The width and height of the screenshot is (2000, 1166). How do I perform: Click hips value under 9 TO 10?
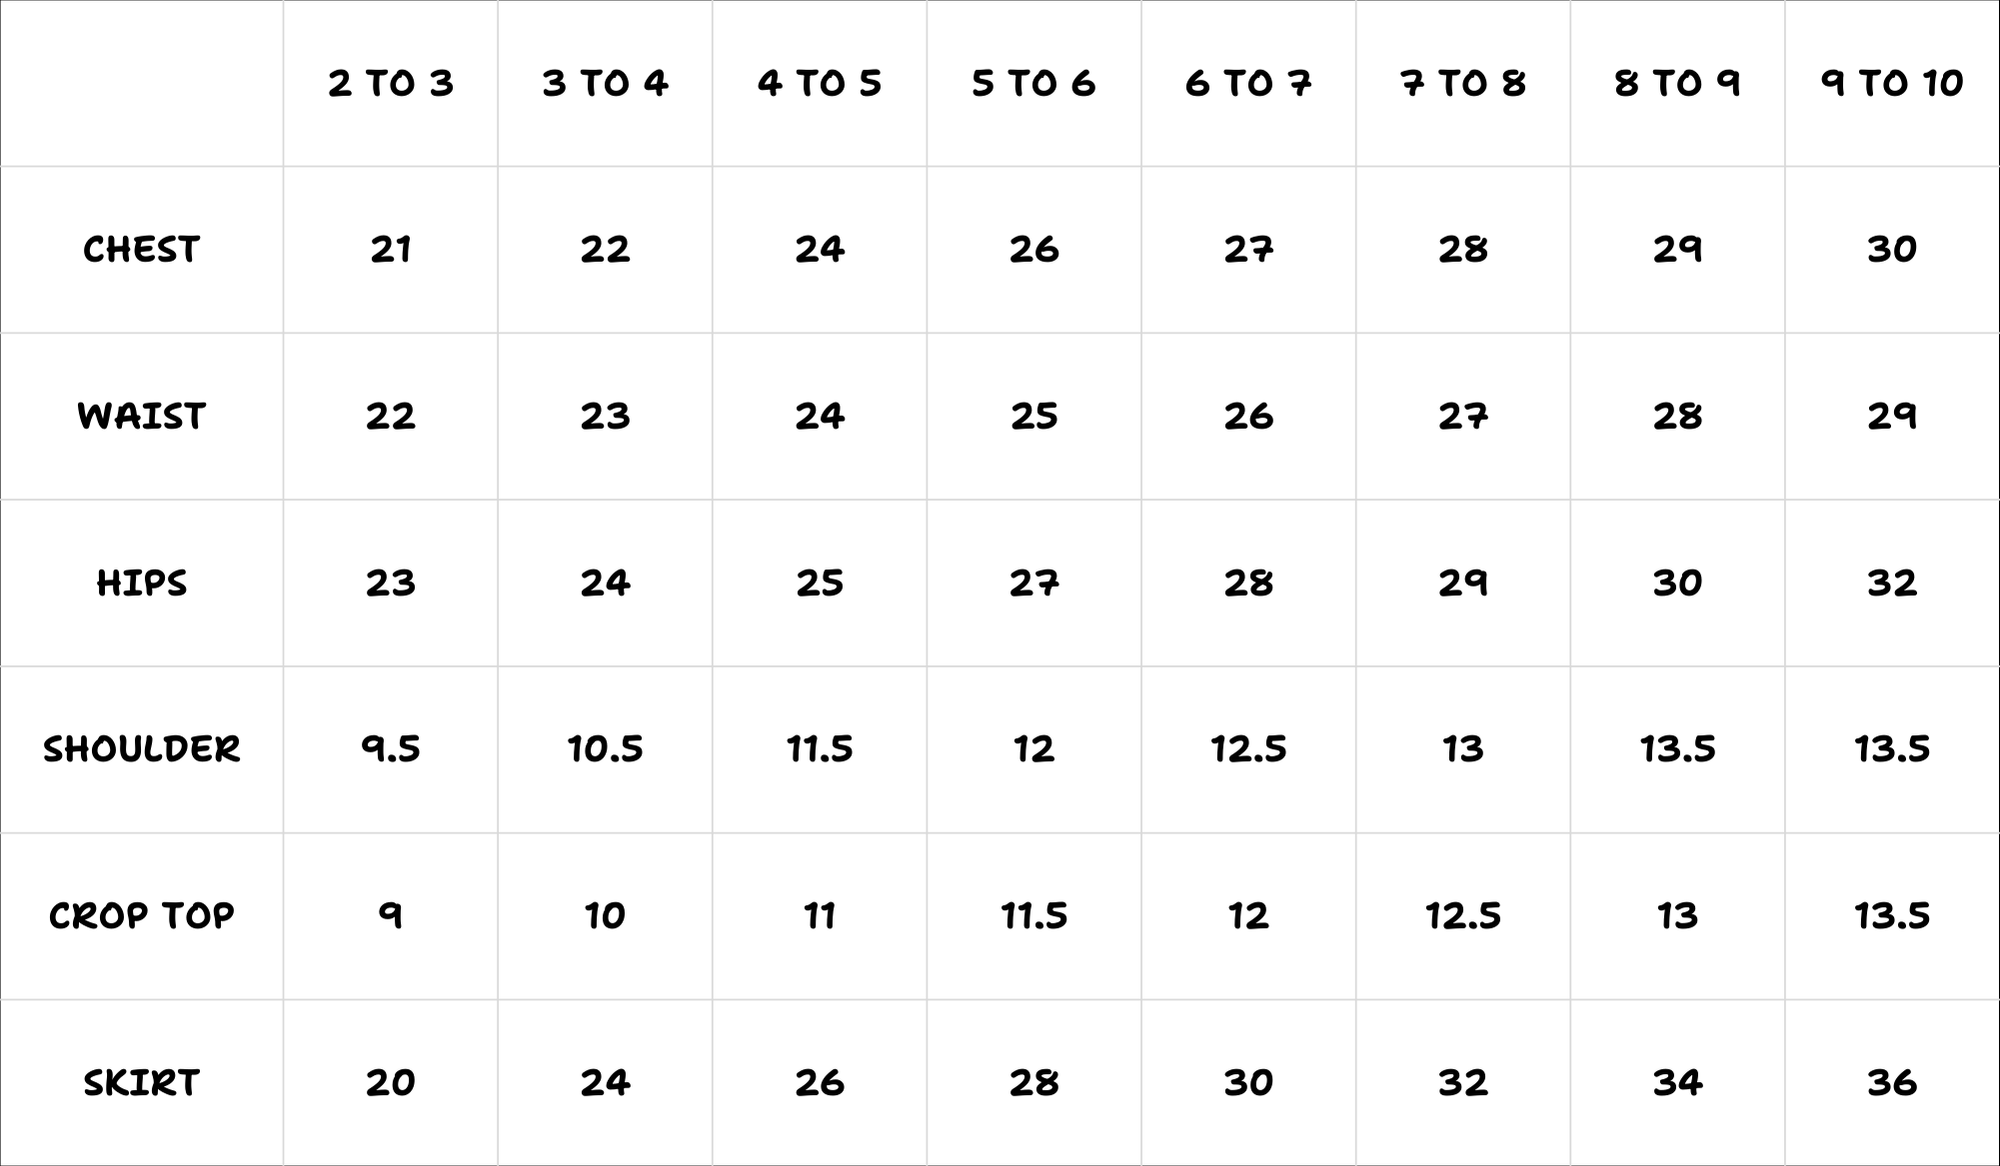(1892, 583)
